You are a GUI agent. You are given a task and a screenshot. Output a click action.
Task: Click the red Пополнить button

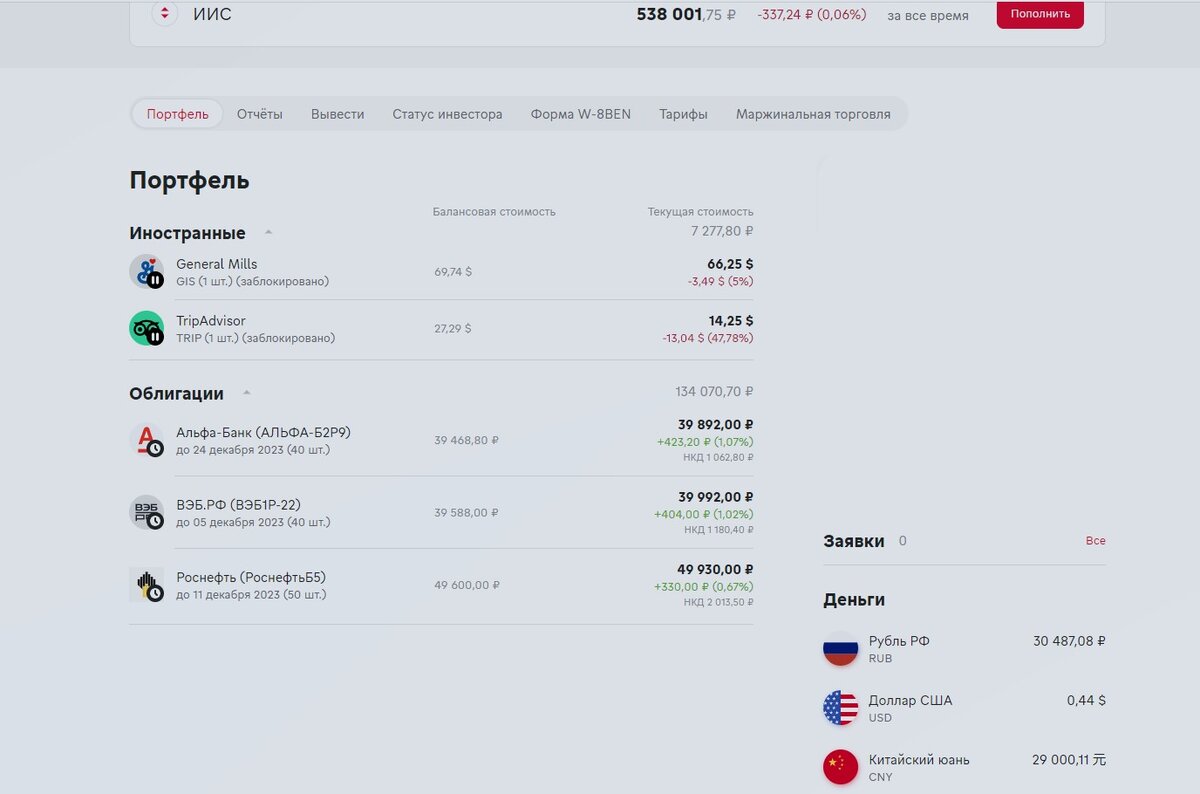[x=1040, y=14]
